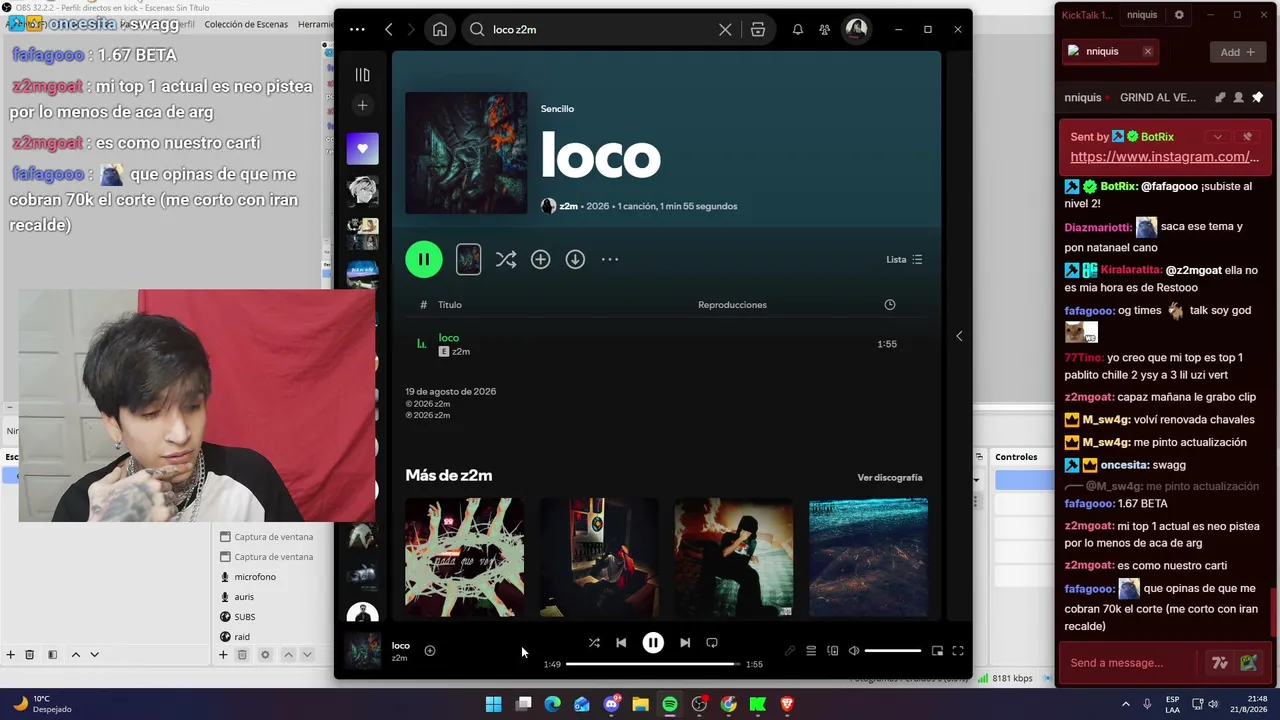Add a new source in OBS
Image resolution: width=1280 pixels, height=720 pixels.
[223, 655]
